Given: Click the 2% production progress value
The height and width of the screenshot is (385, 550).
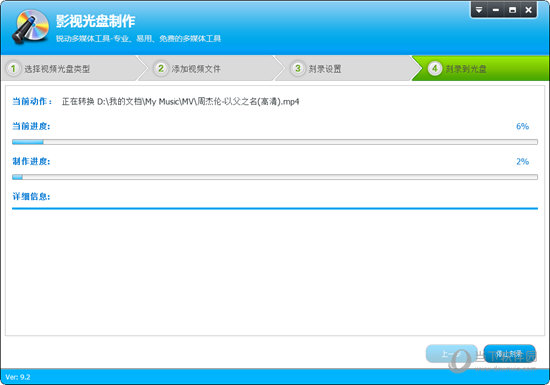Looking at the screenshot, I should (522, 162).
